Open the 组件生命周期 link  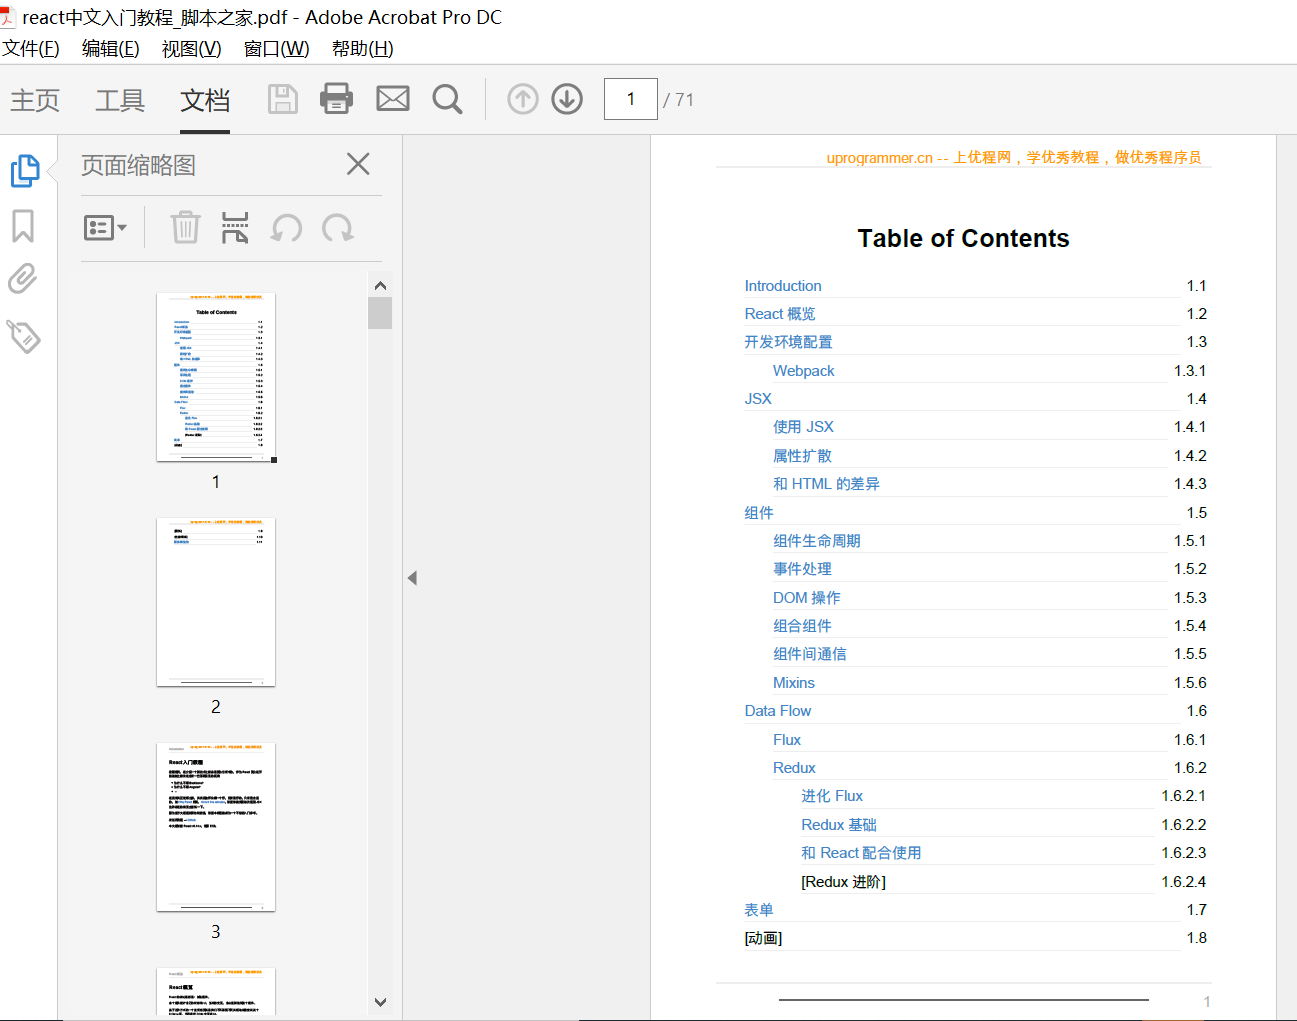817,541
